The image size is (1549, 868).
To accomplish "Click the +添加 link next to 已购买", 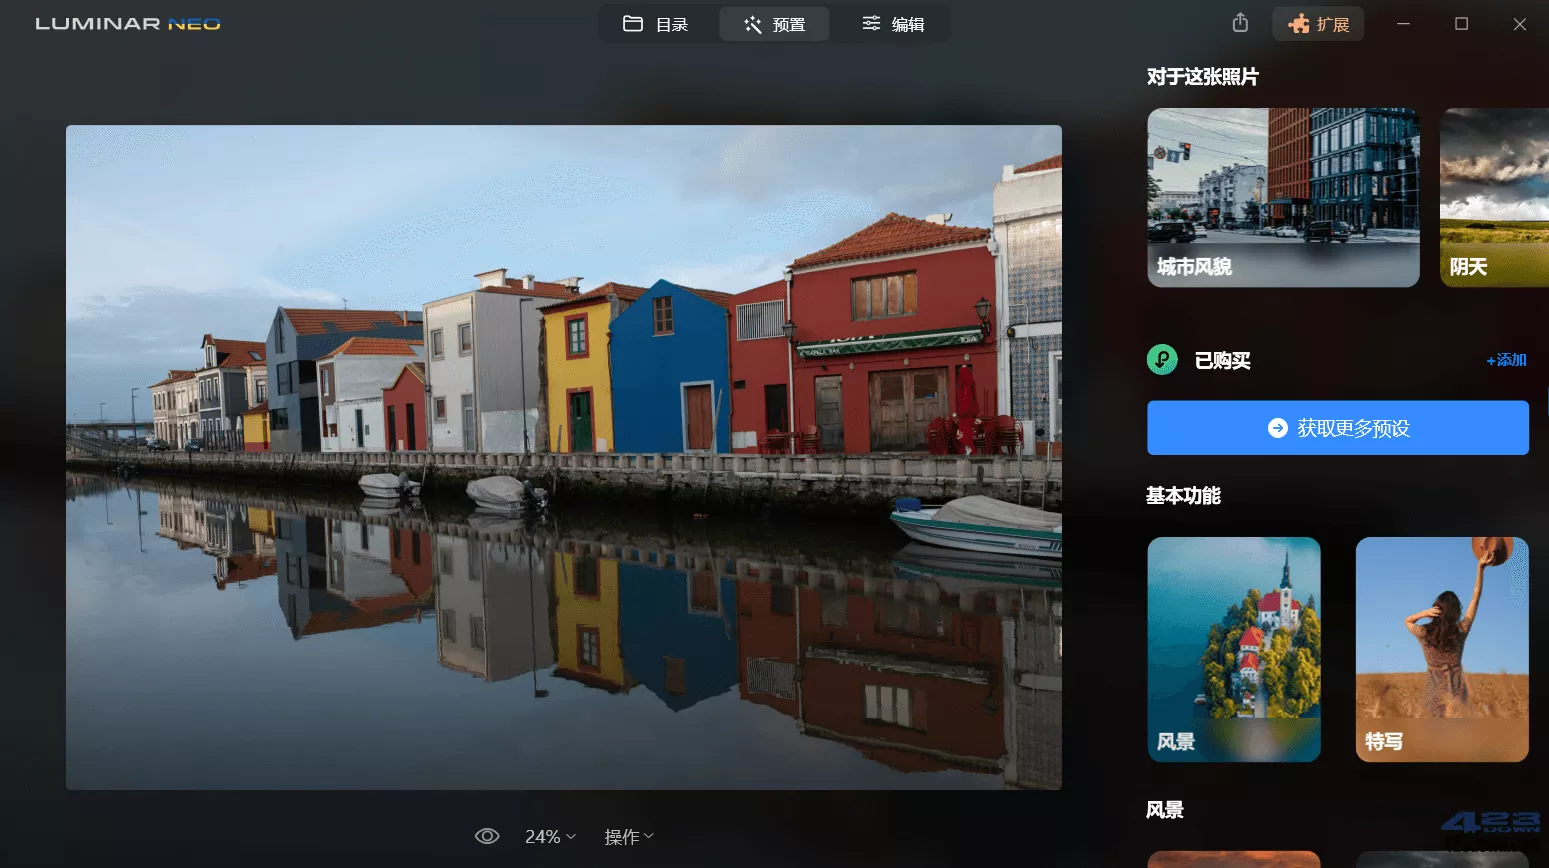I will coord(1505,360).
